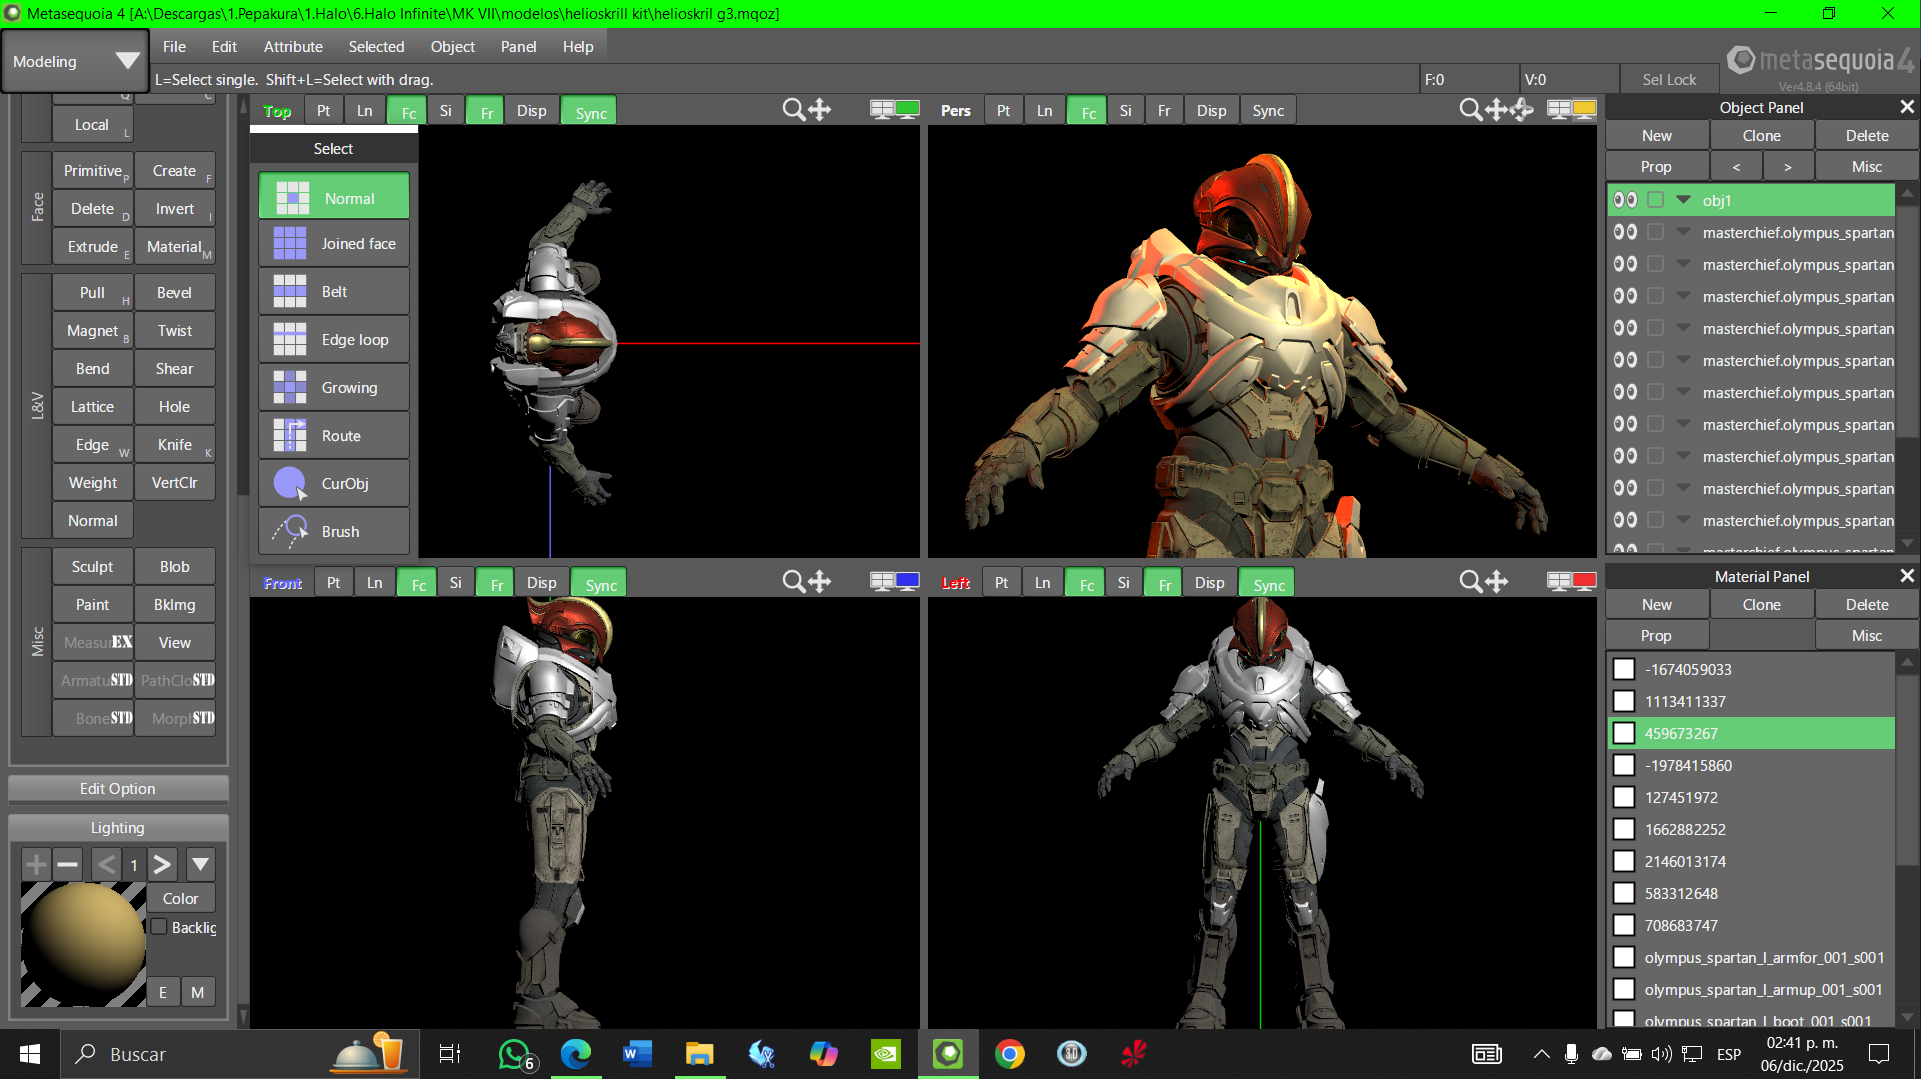Choose the Edge loop selection icon

[x=290, y=340]
